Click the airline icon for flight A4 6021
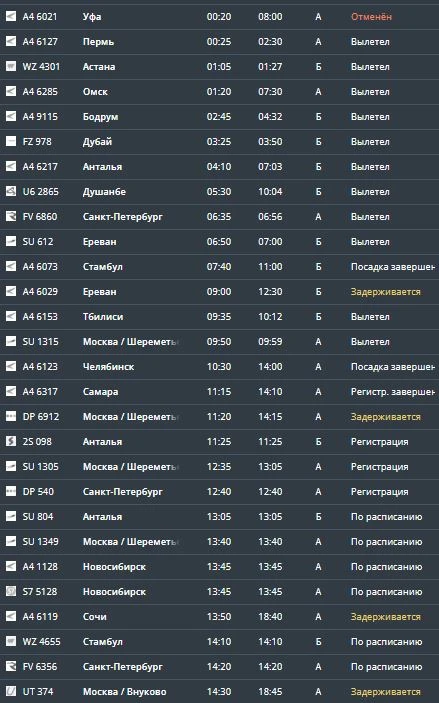 [x=11, y=17]
